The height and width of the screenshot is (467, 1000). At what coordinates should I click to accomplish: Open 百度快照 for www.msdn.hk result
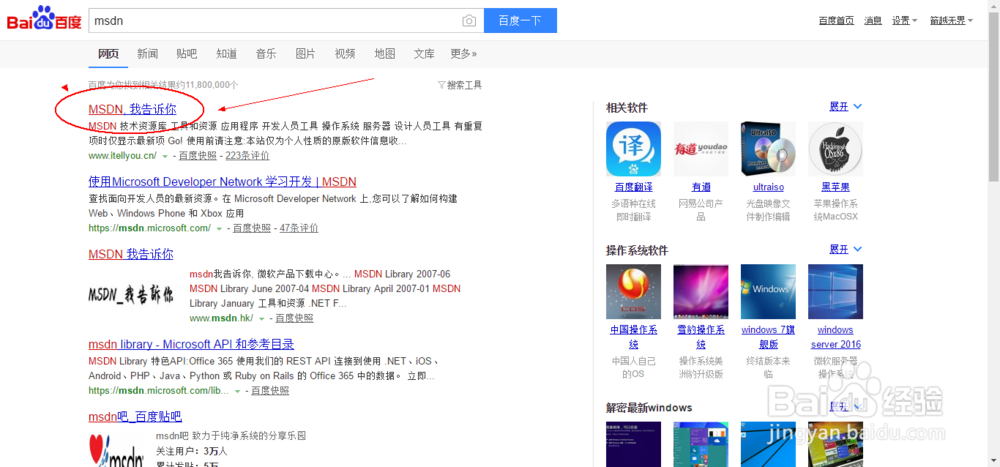(295, 318)
